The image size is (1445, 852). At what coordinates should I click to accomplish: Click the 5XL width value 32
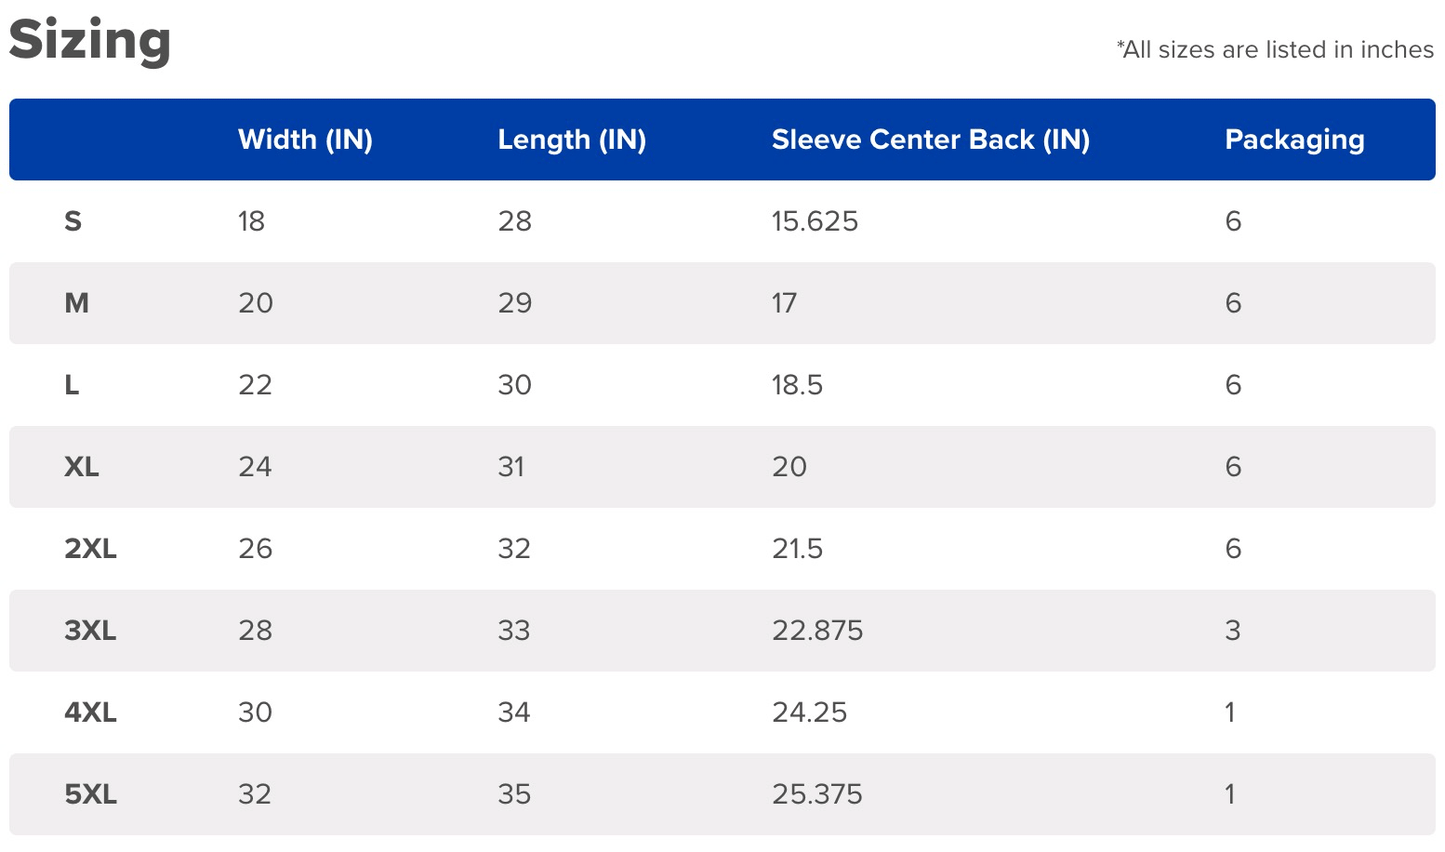[255, 795]
